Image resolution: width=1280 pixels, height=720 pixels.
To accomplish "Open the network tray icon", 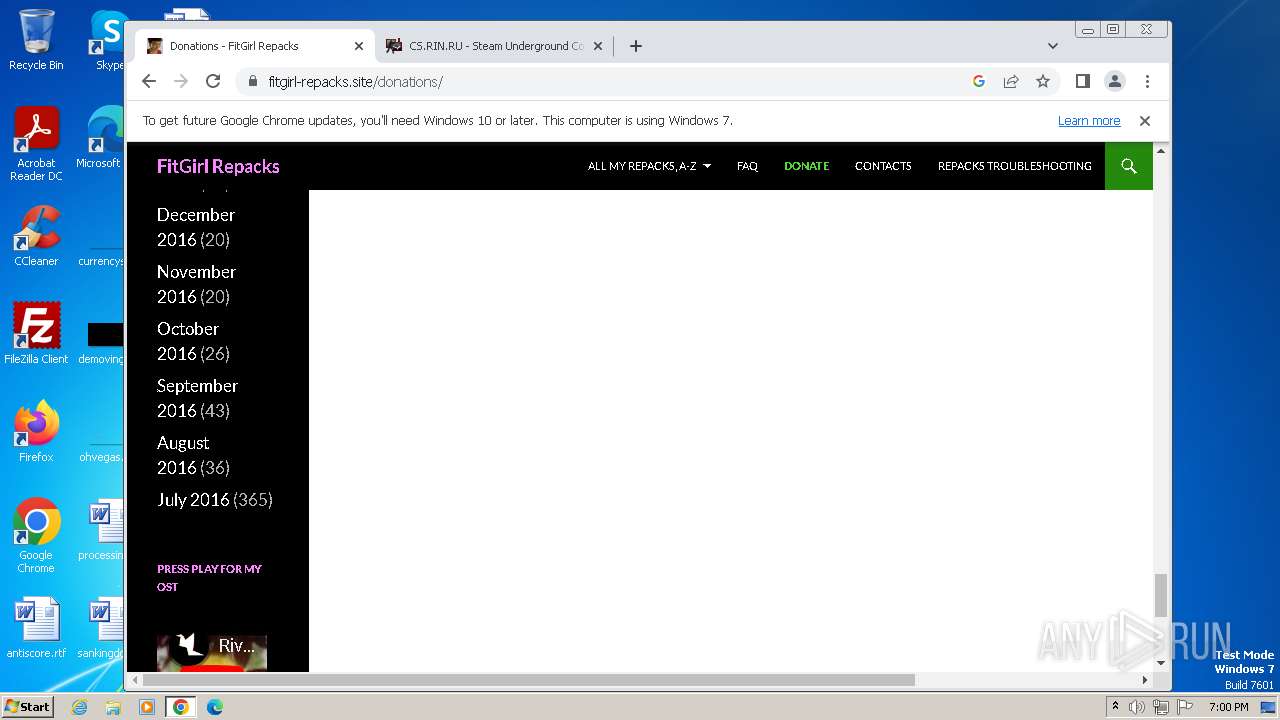I will (x=1161, y=707).
